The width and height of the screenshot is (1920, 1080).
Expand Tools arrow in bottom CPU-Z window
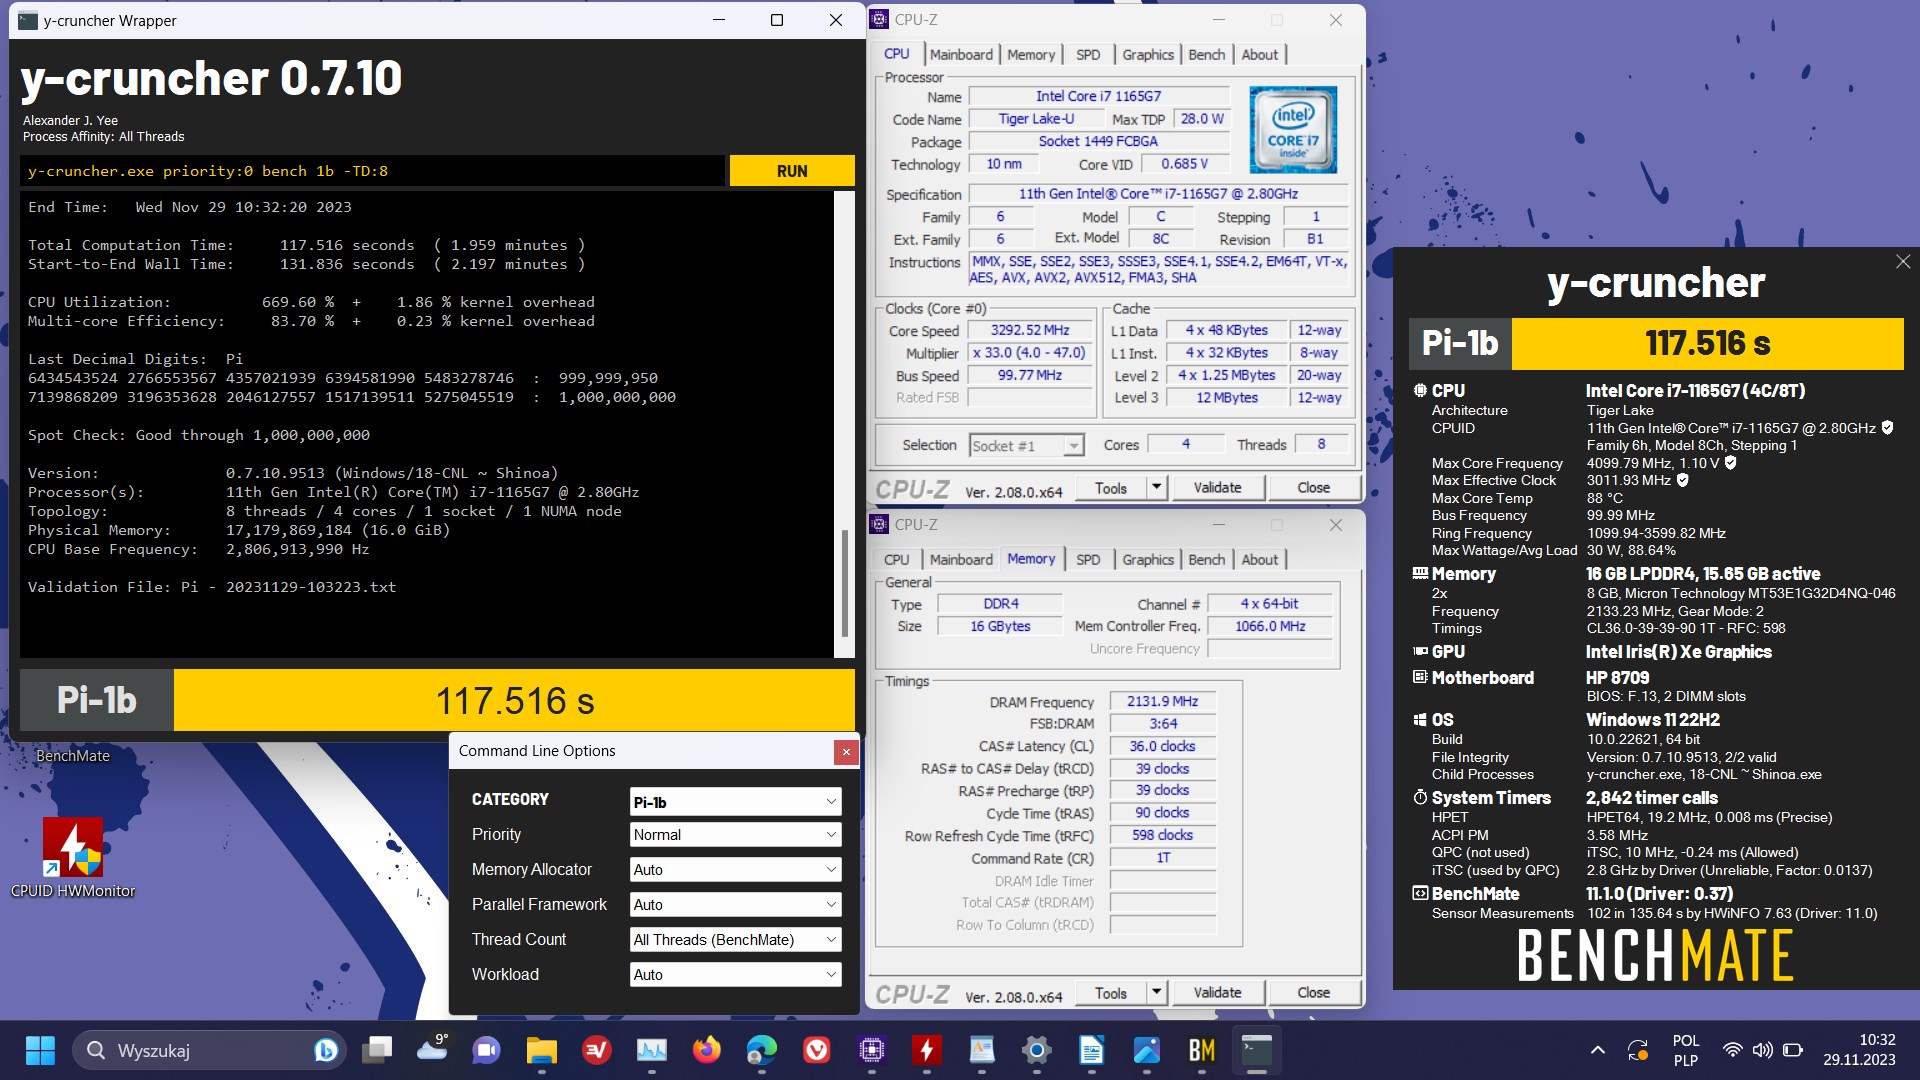click(x=1156, y=993)
